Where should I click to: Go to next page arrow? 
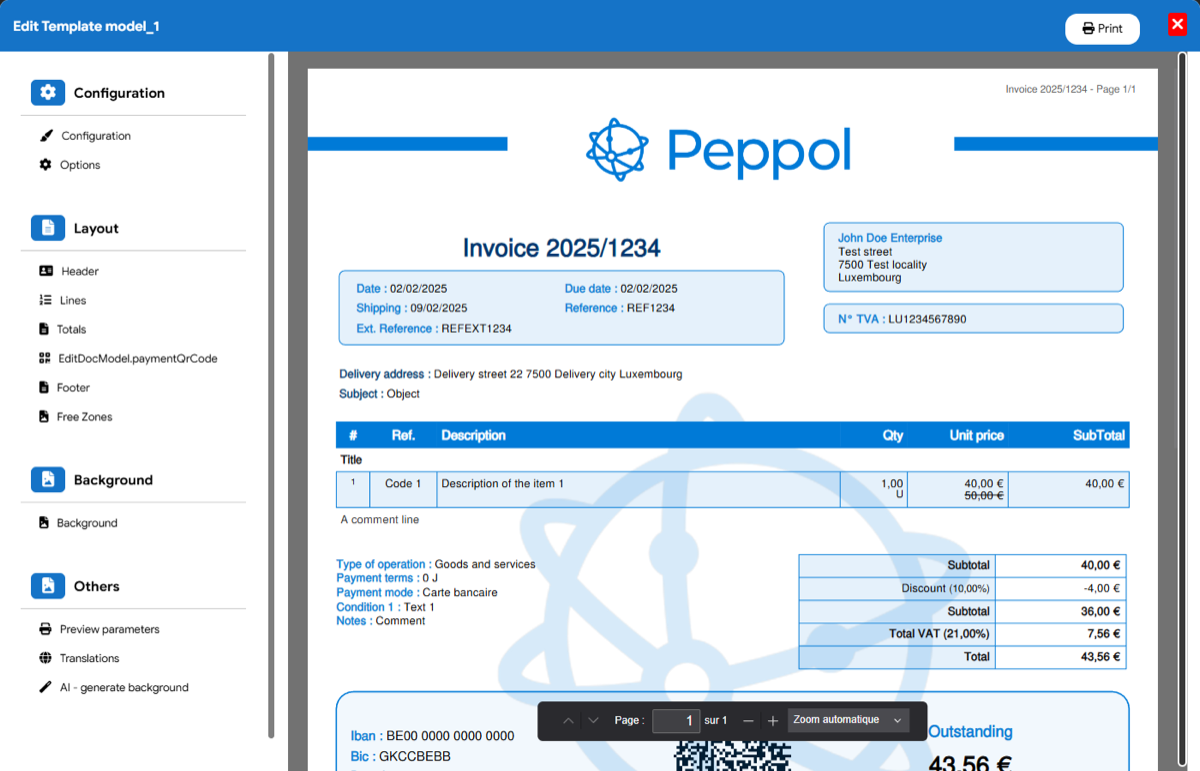(x=593, y=721)
